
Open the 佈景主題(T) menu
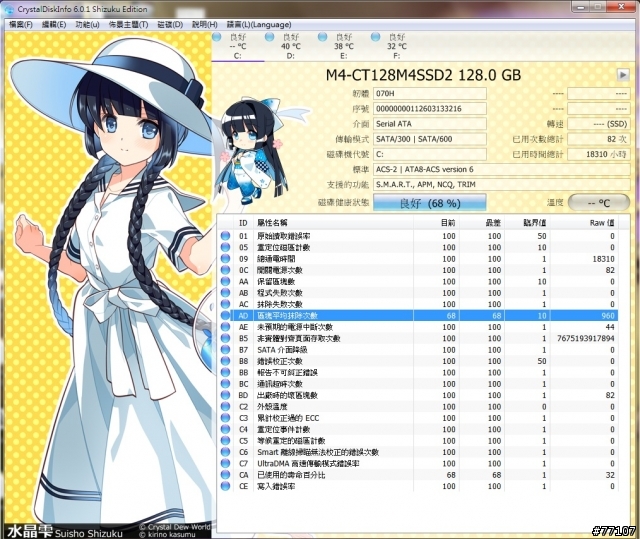coord(128,24)
